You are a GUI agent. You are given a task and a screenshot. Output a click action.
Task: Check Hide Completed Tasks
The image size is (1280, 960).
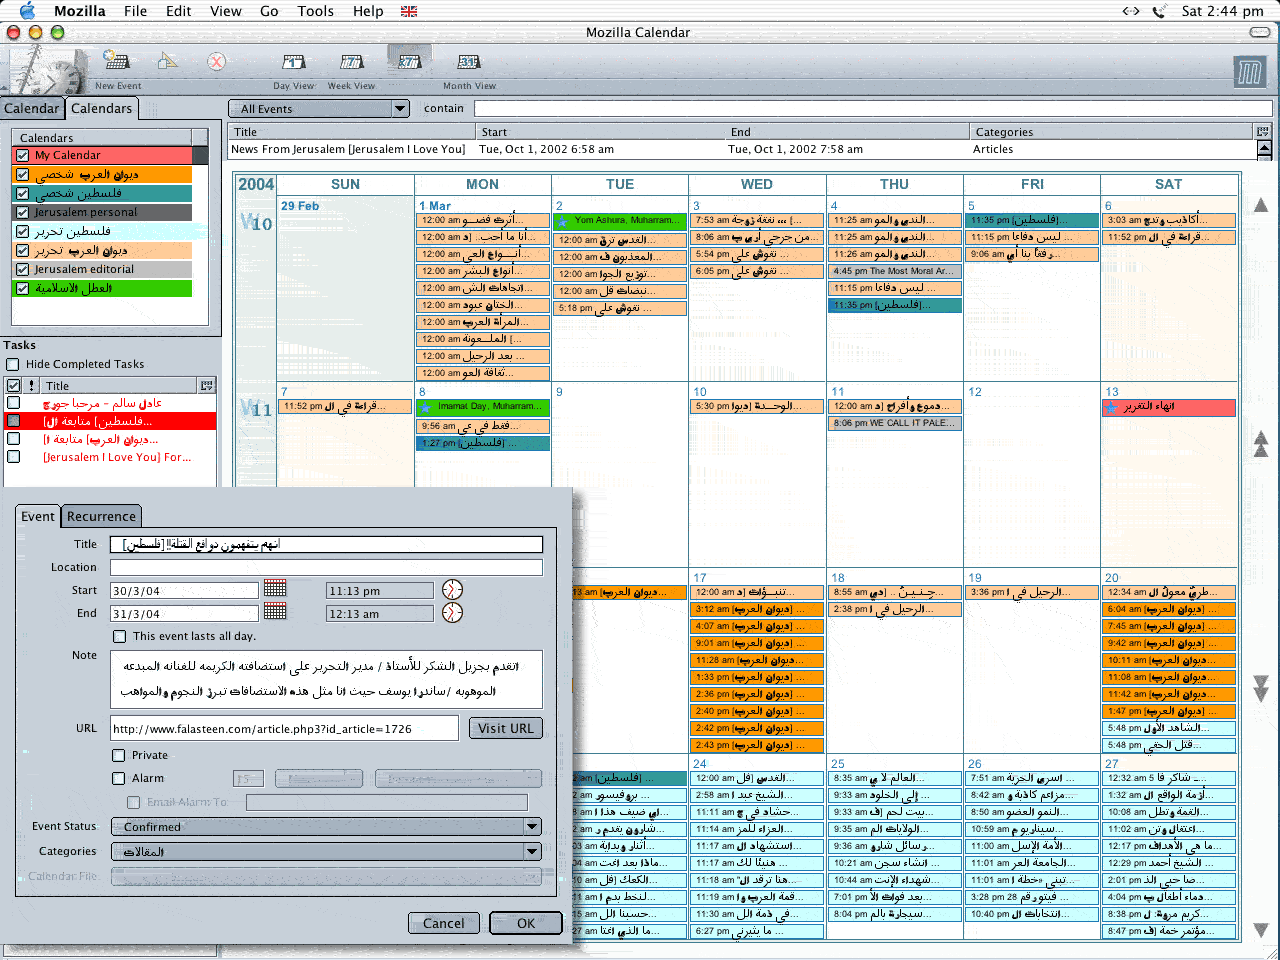13,364
